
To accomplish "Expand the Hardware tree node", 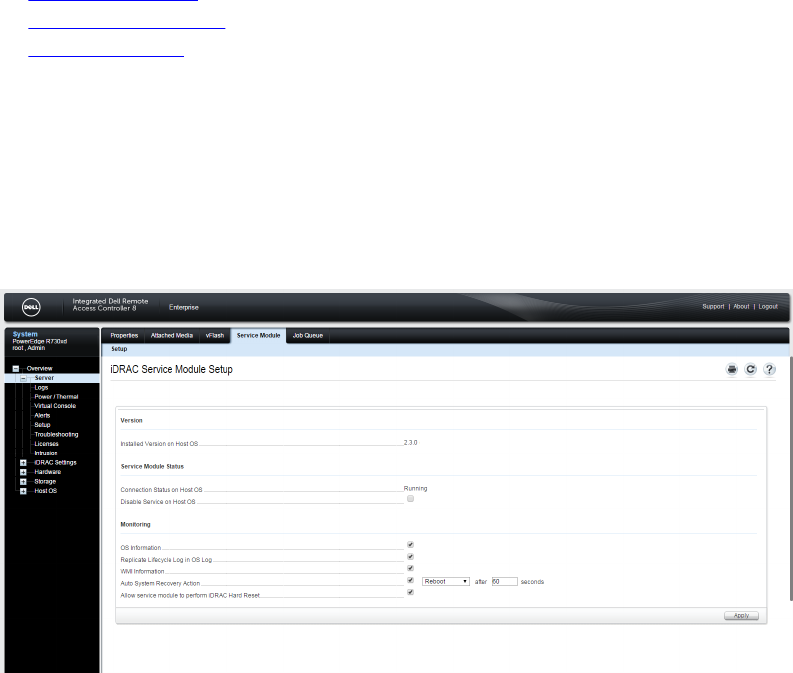I will point(23,472).
